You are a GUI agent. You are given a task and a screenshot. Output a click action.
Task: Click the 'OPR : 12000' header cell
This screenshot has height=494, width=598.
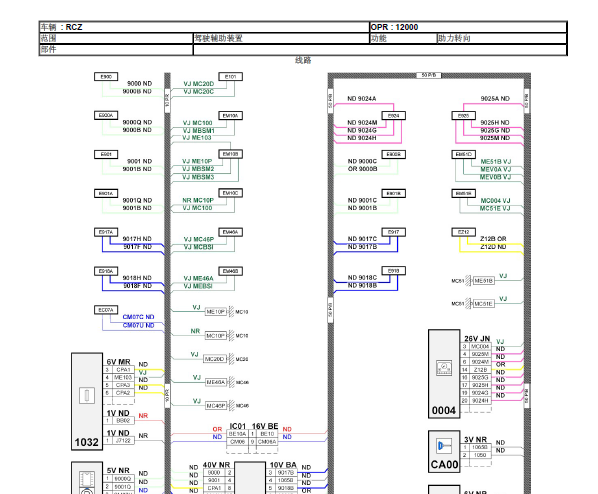[x=468, y=27]
